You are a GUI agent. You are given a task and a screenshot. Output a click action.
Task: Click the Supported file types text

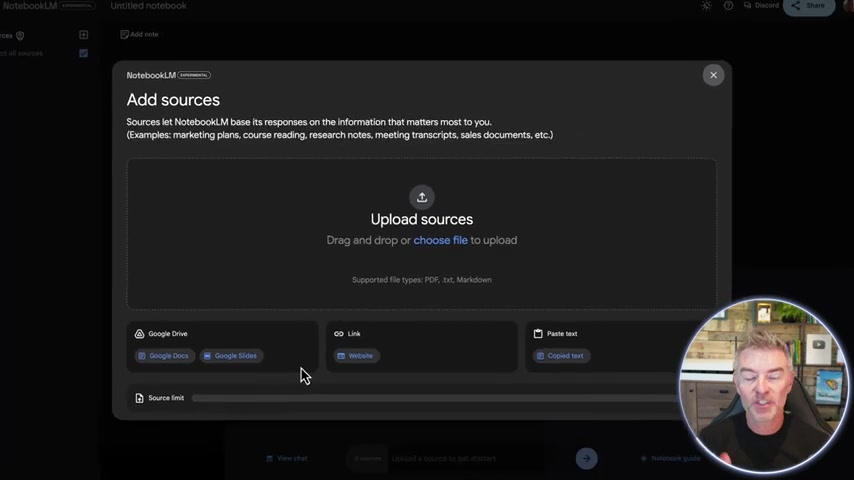pyautogui.click(x=422, y=280)
